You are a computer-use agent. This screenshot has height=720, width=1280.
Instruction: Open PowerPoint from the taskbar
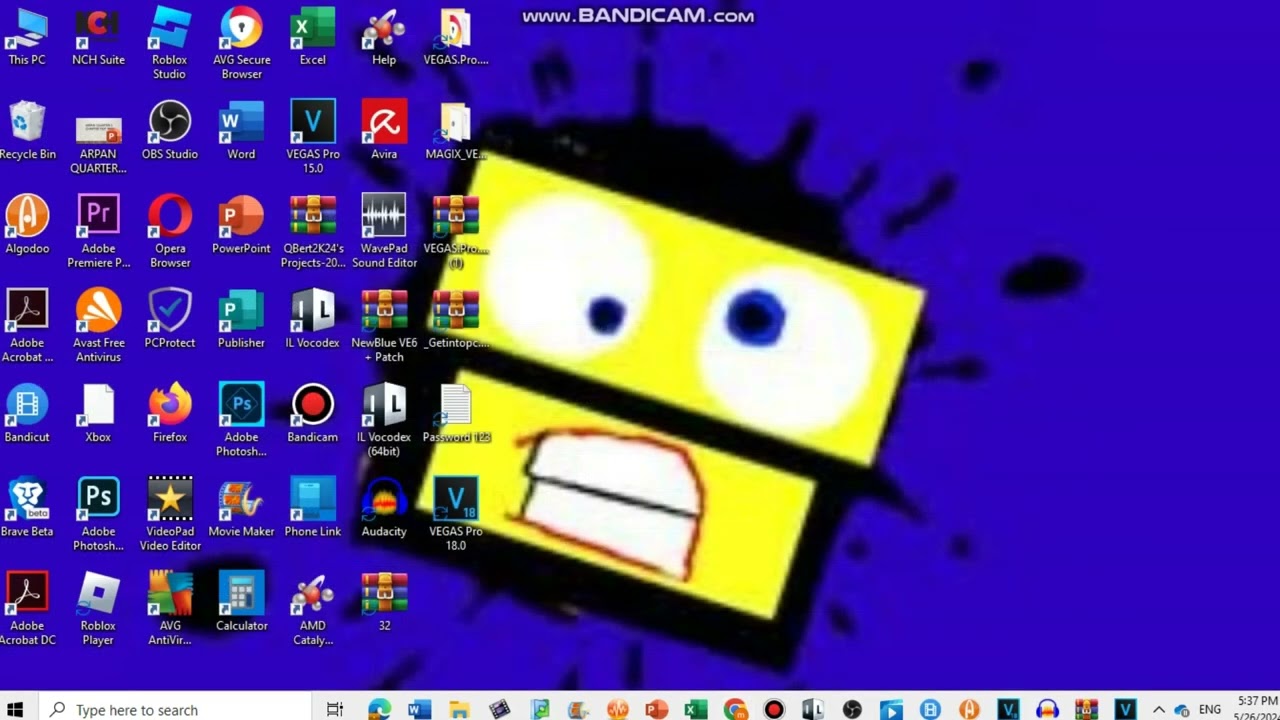coord(656,709)
